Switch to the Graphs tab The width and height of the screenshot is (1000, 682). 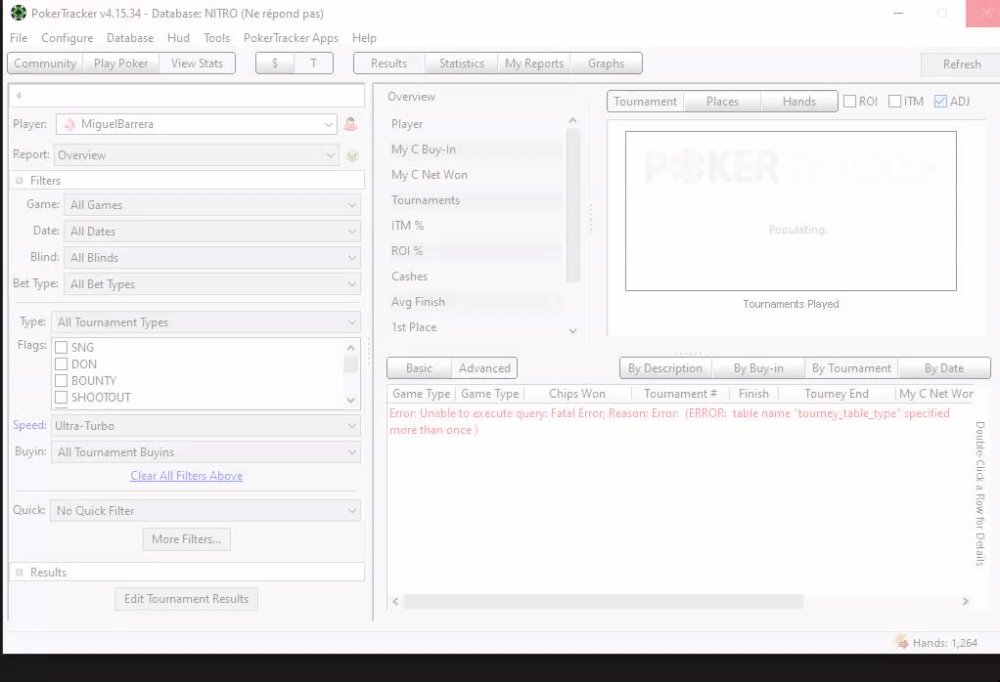click(606, 63)
